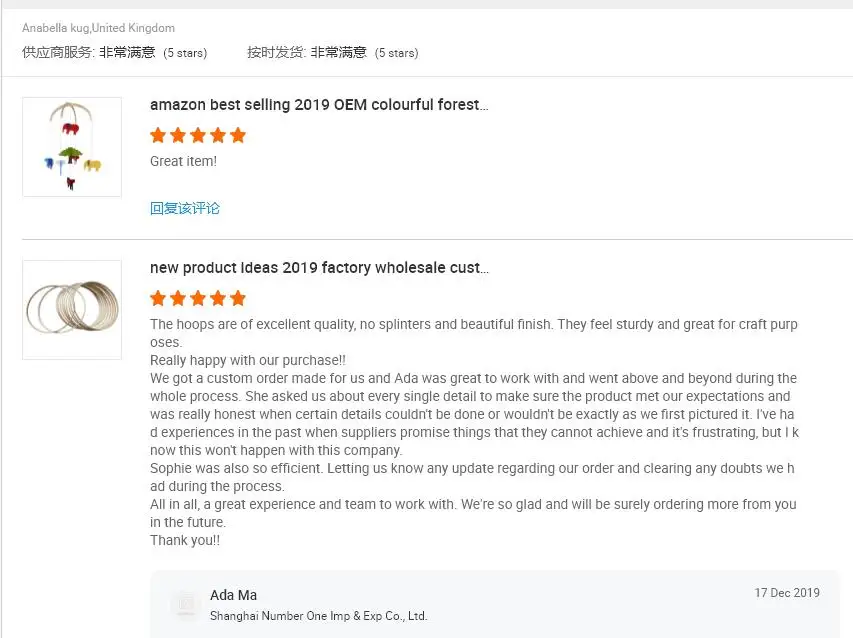
Task: Click the "Great item!" review text
Action: tap(183, 161)
